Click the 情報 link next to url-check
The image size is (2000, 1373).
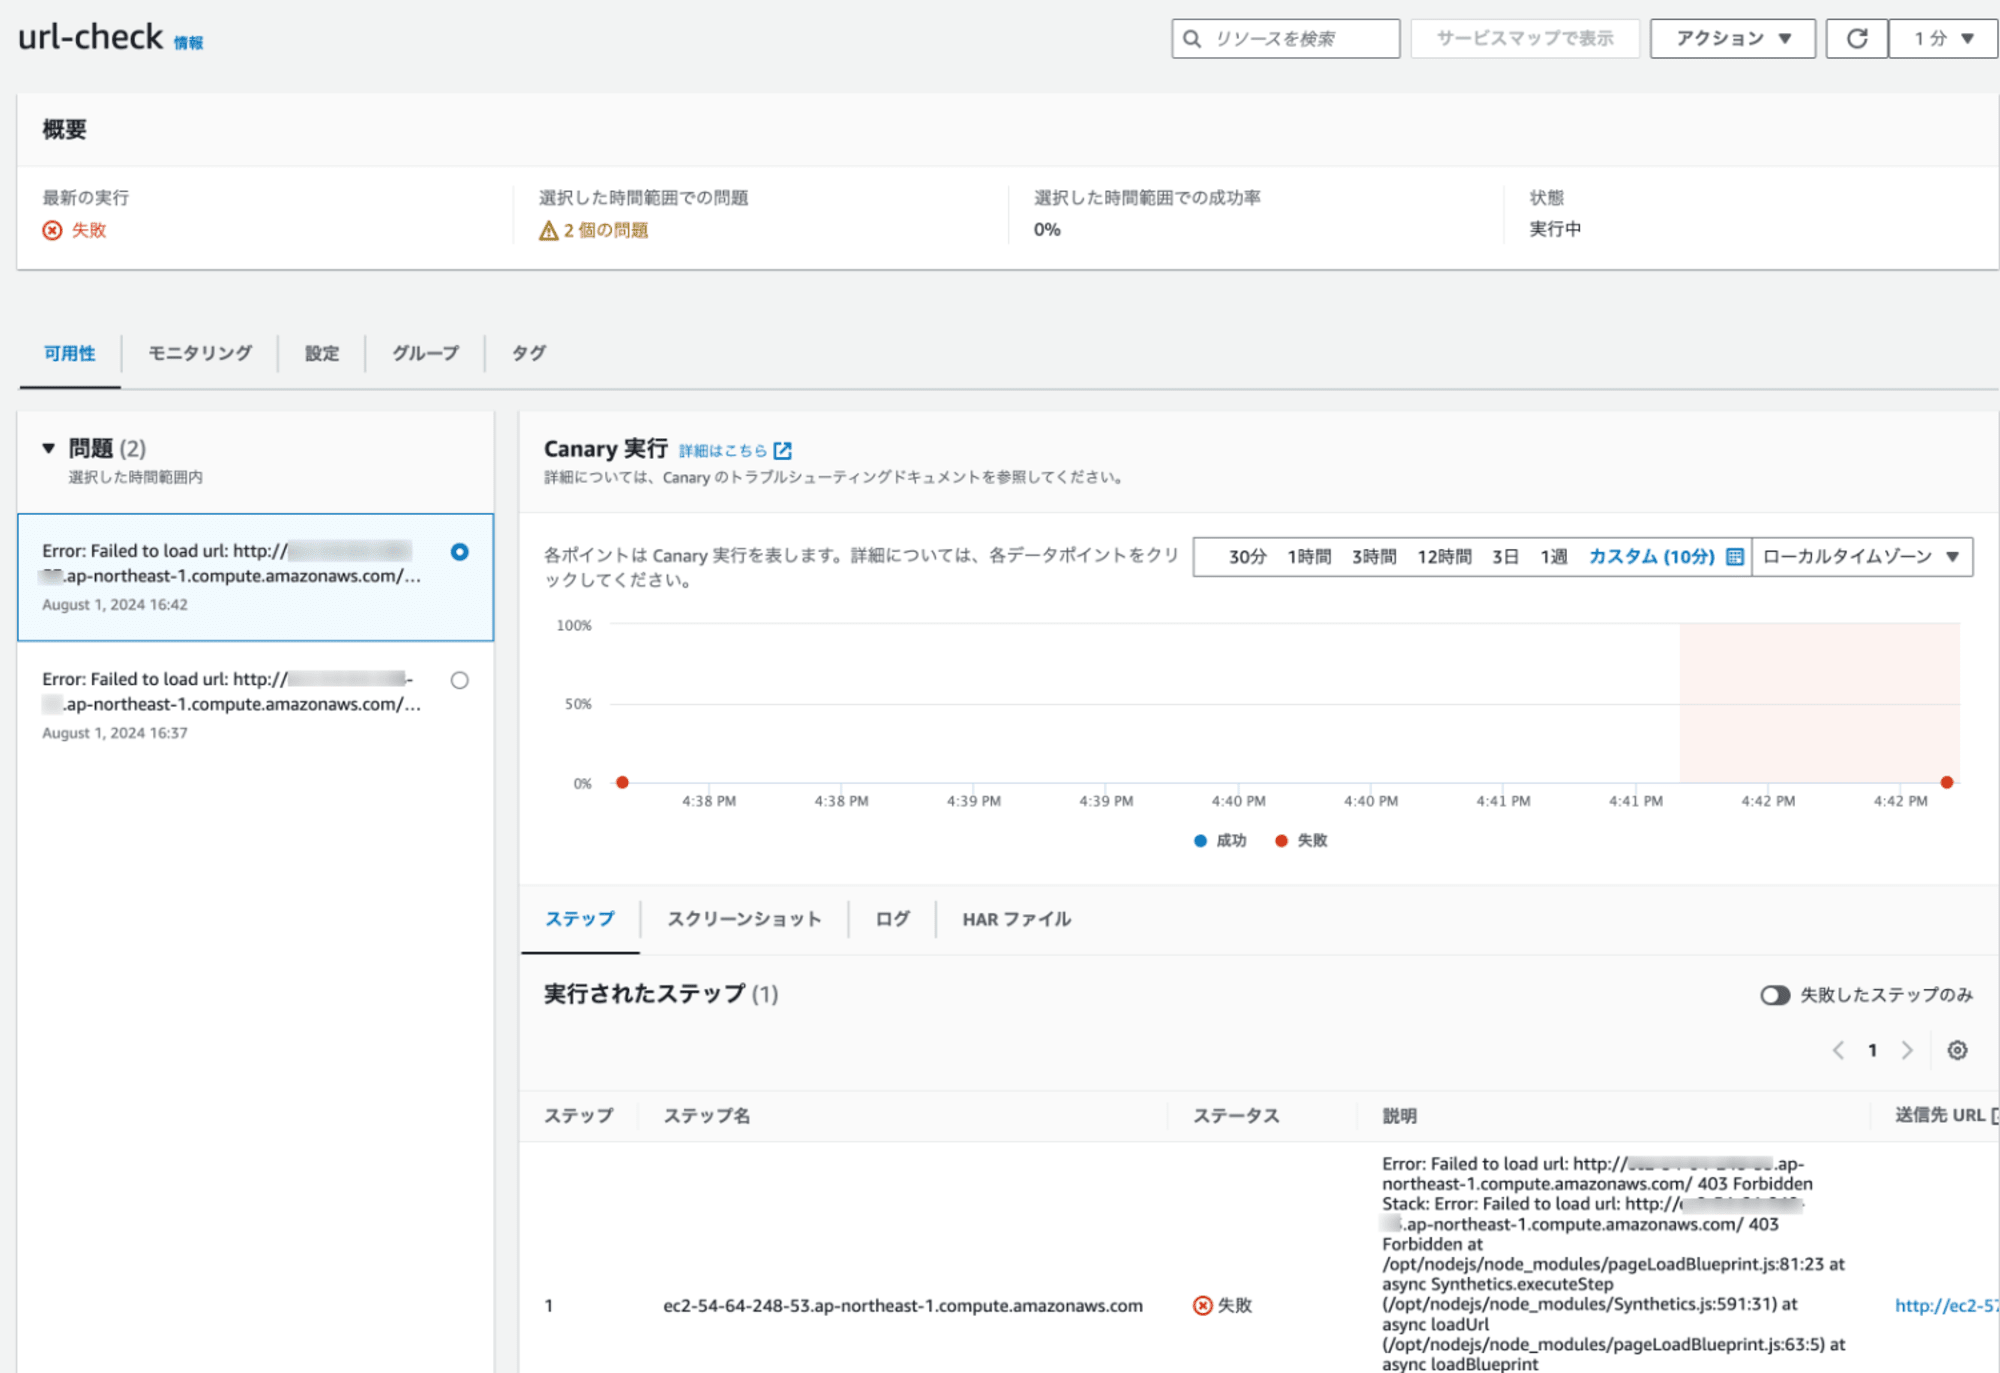[188, 43]
